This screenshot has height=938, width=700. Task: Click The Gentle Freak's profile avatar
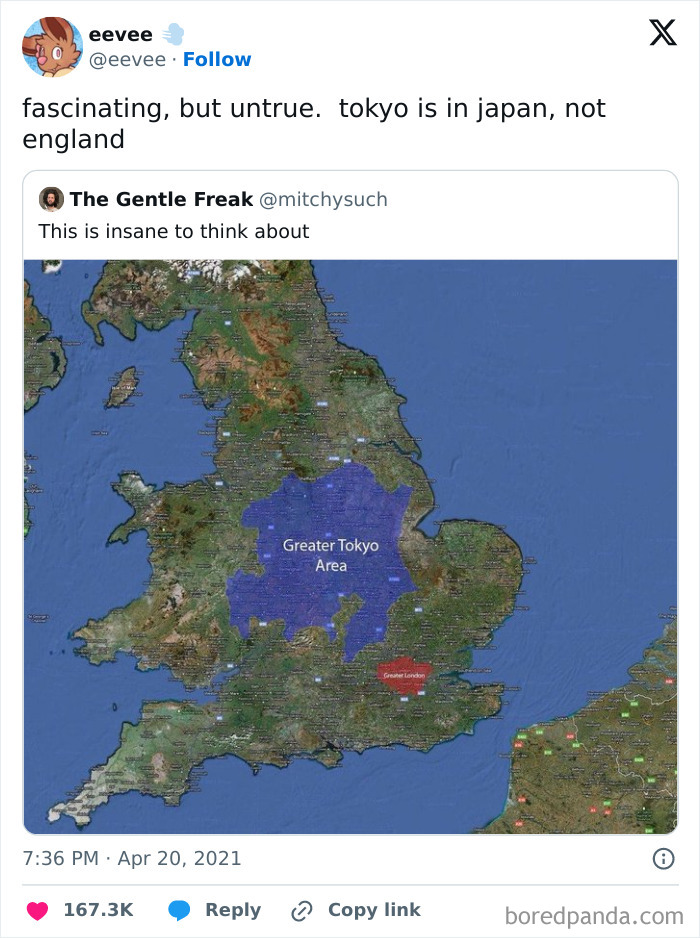52,199
